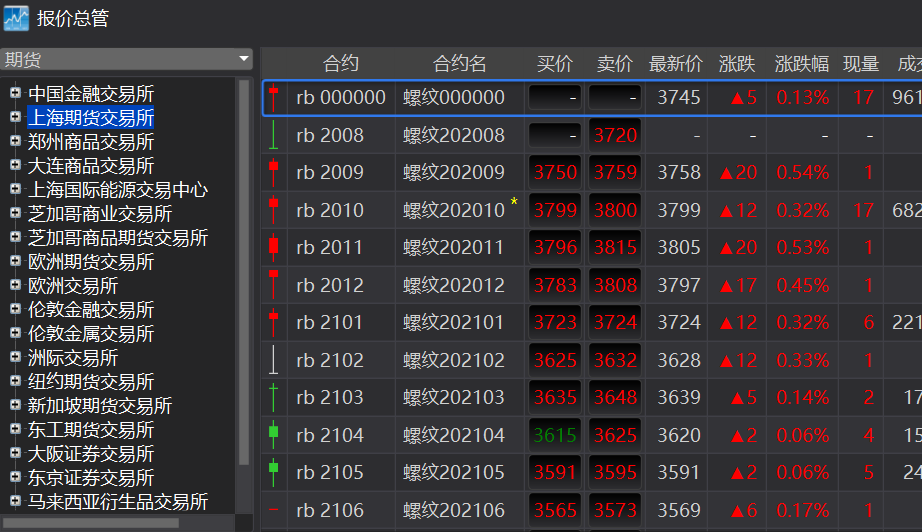Expand 中国金融交易所 tree node
The width and height of the screenshot is (922, 532).
15,92
